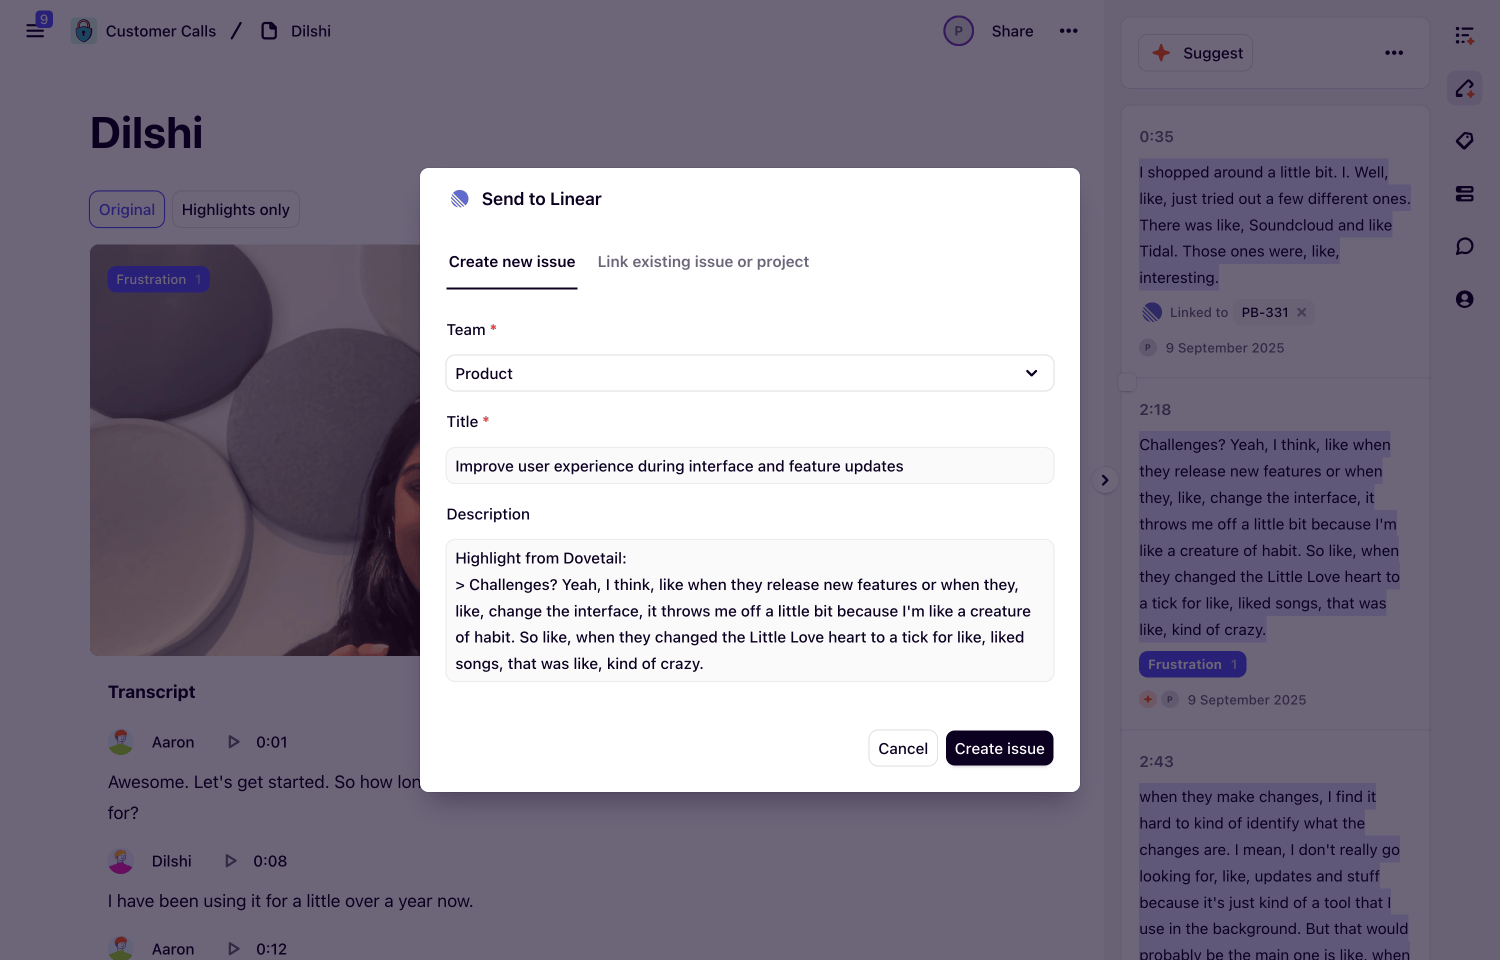Click the Suggest button
Image resolution: width=1500 pixels, height=960 pixels.
coord(1196,53)
